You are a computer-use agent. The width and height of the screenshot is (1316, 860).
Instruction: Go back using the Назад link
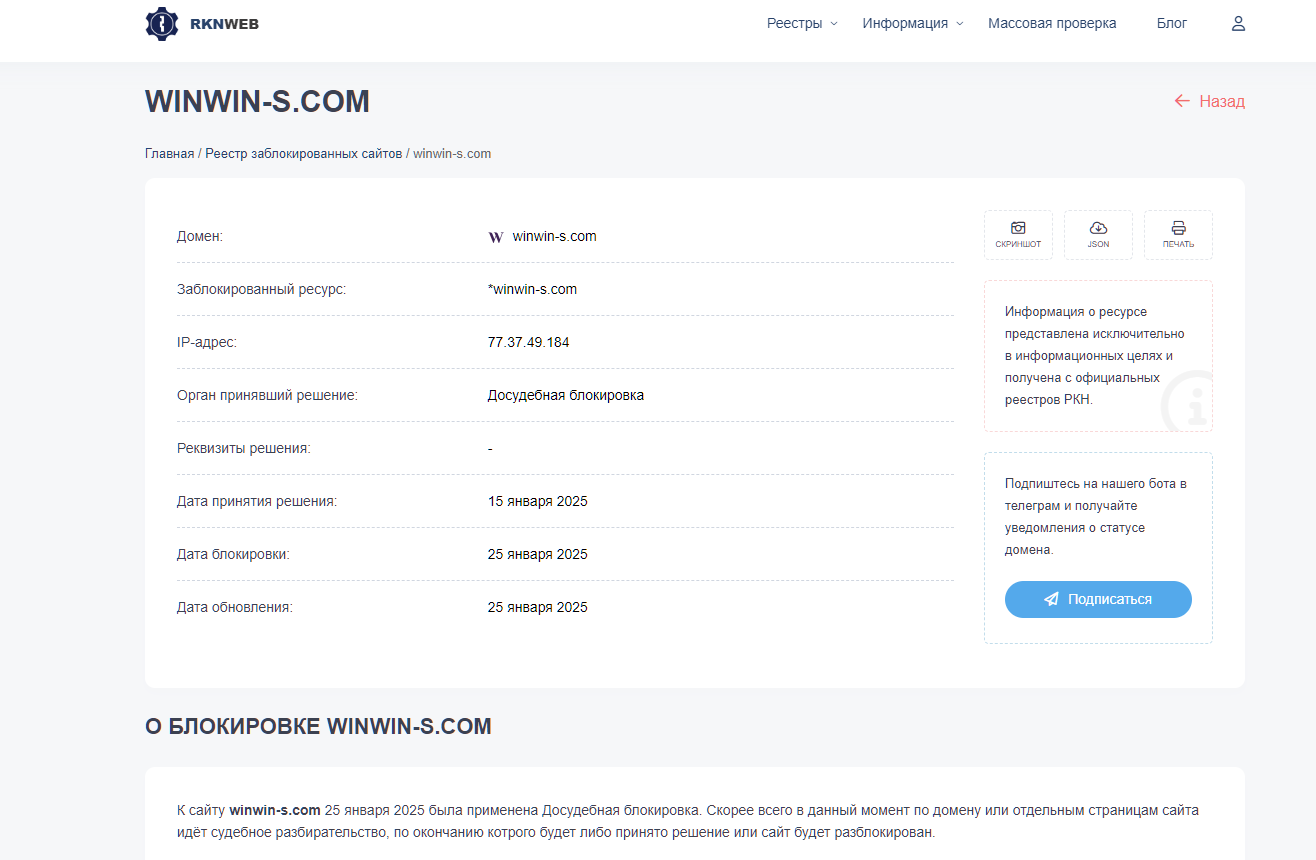[x=1209, y=101]
